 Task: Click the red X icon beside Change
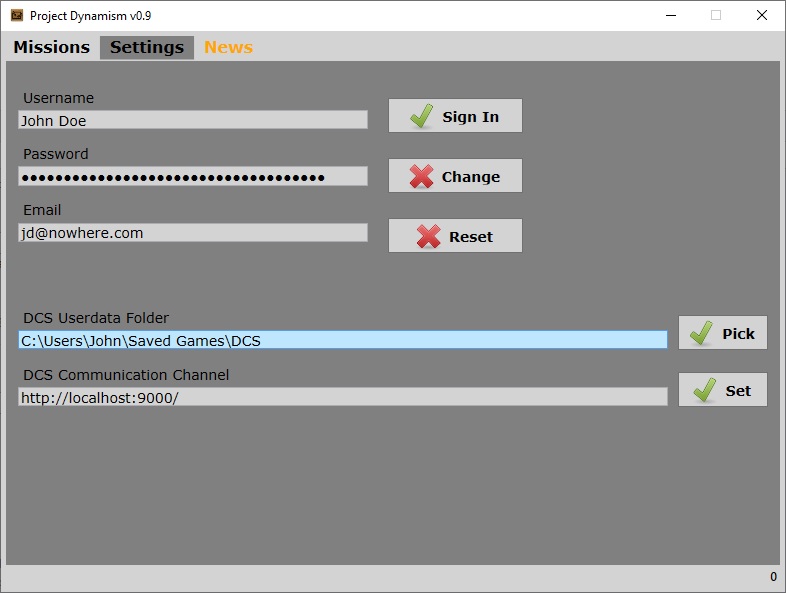pyautogui.click(x=421, y=177)
